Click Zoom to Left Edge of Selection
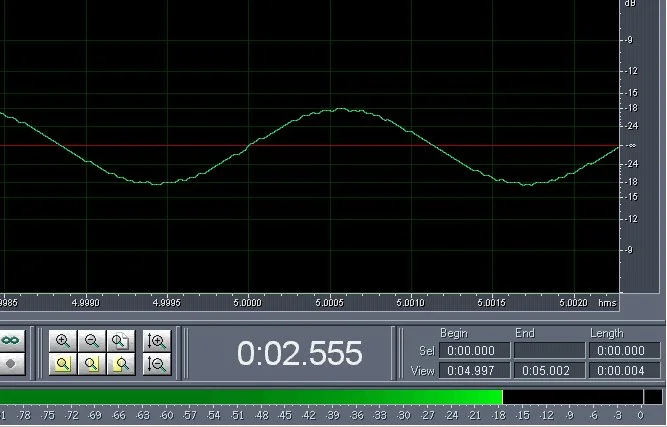Image resolution: width=667 pixels, height=427 pixels. tap(91, 364)
